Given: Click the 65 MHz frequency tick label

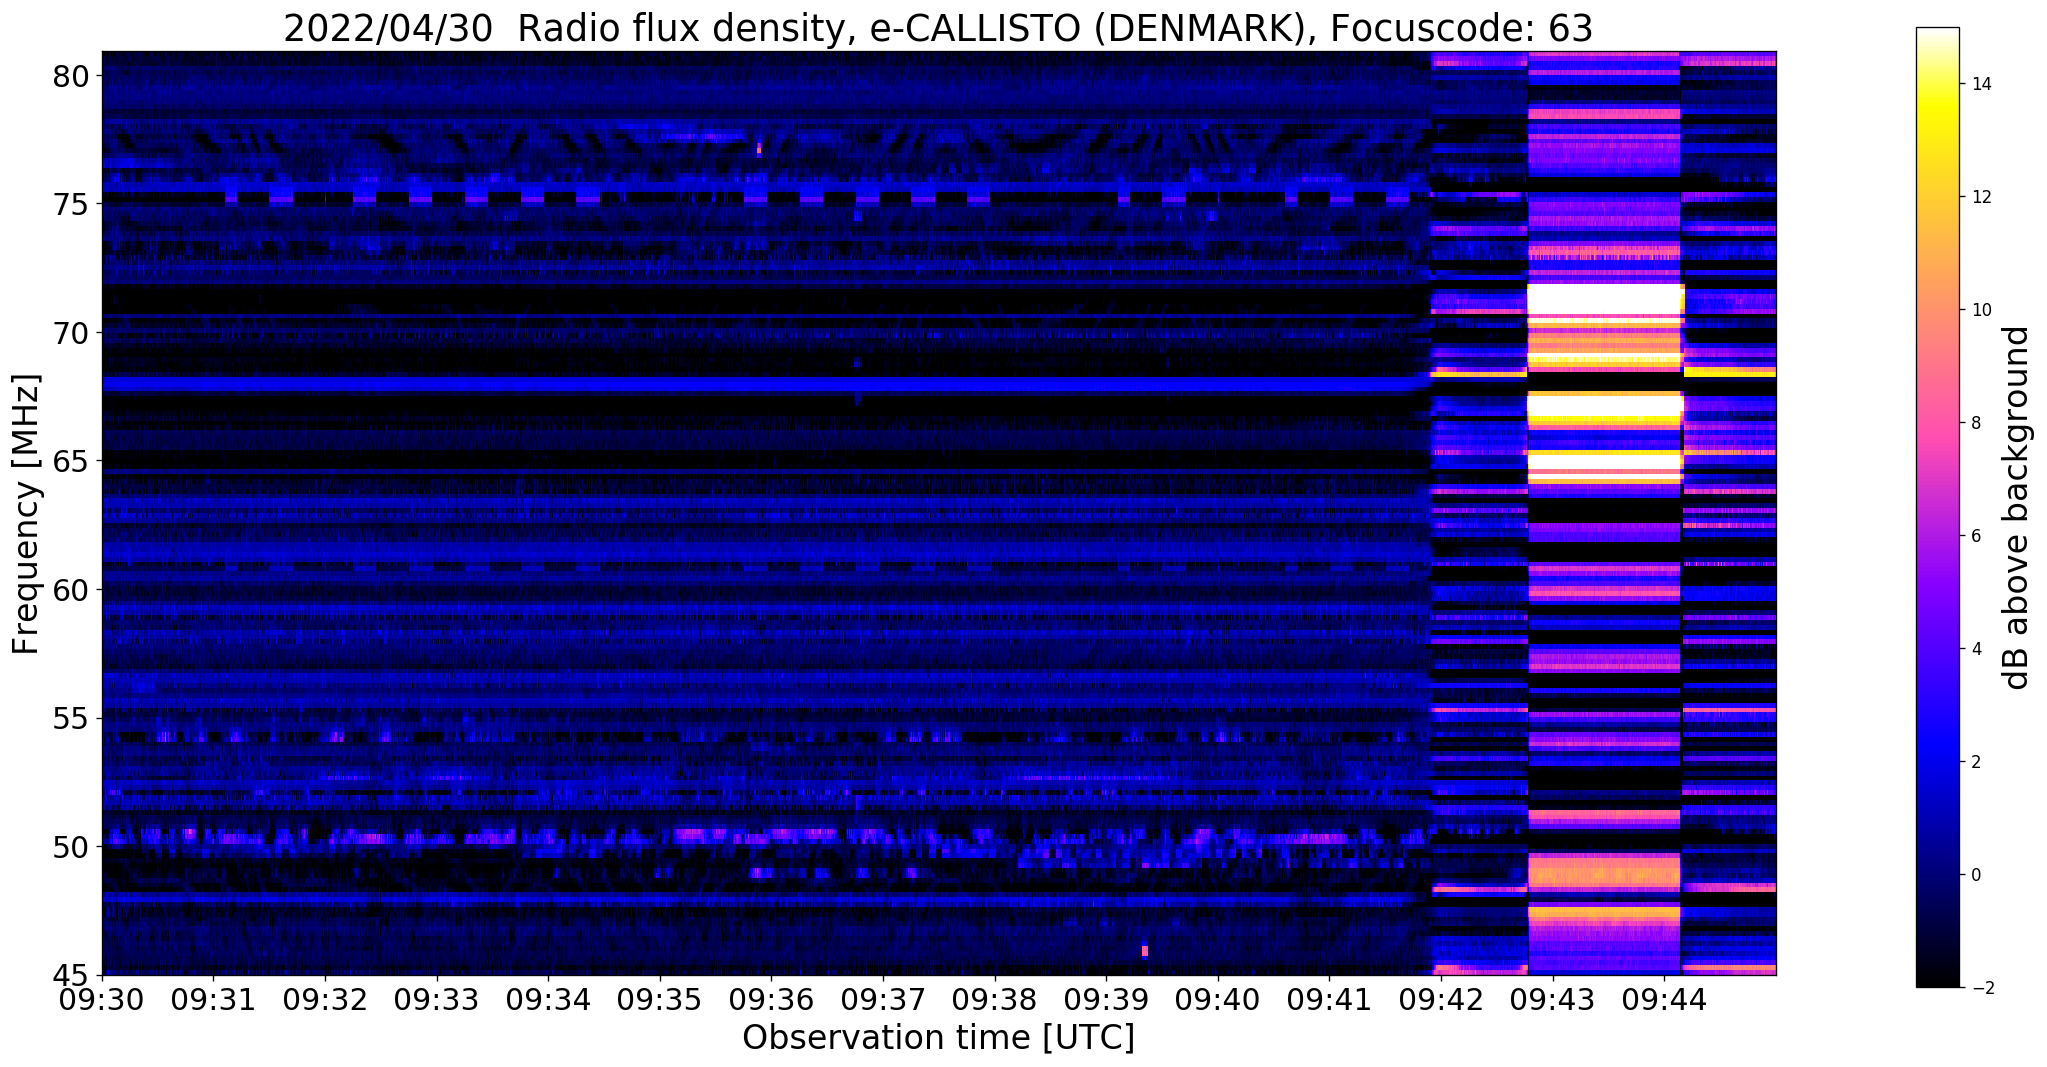Looking at the screenshot, I should pos(71,461).
